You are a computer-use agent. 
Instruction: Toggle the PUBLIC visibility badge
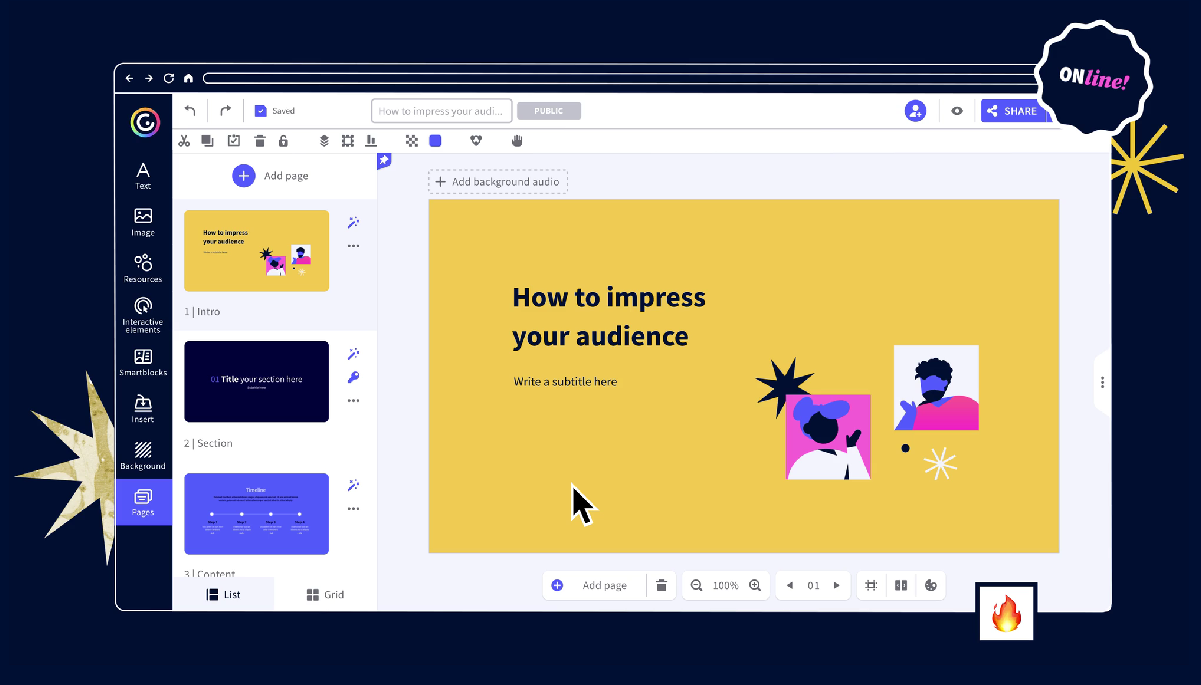coord(548,110)
